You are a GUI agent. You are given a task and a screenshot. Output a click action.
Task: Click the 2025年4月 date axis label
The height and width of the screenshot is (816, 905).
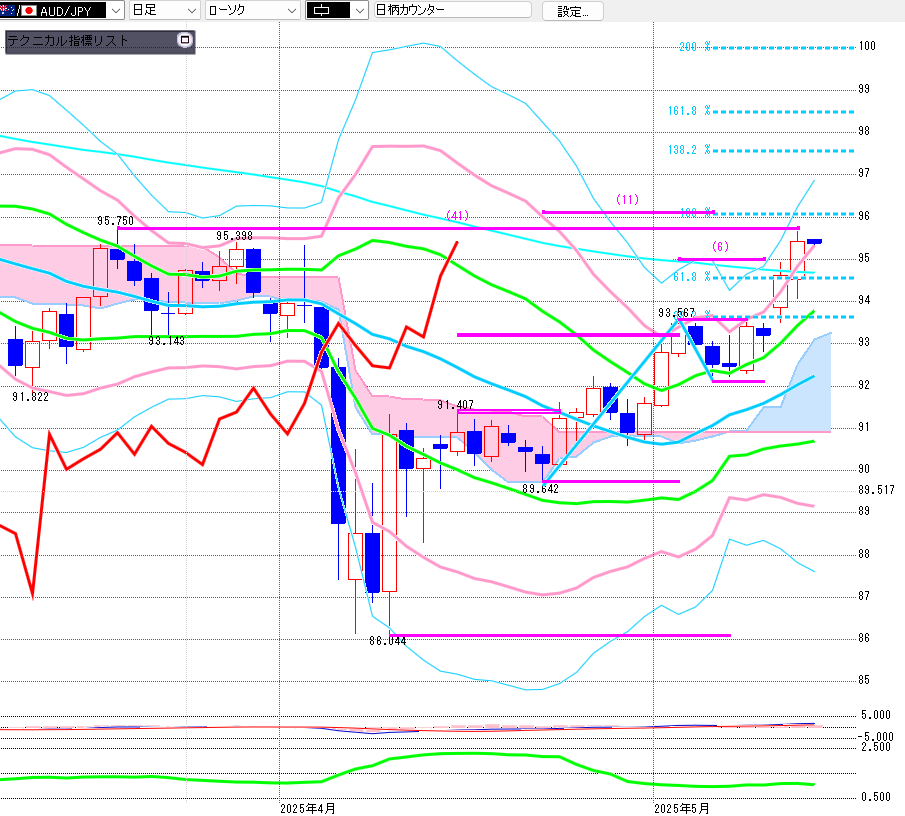(308, 809)
